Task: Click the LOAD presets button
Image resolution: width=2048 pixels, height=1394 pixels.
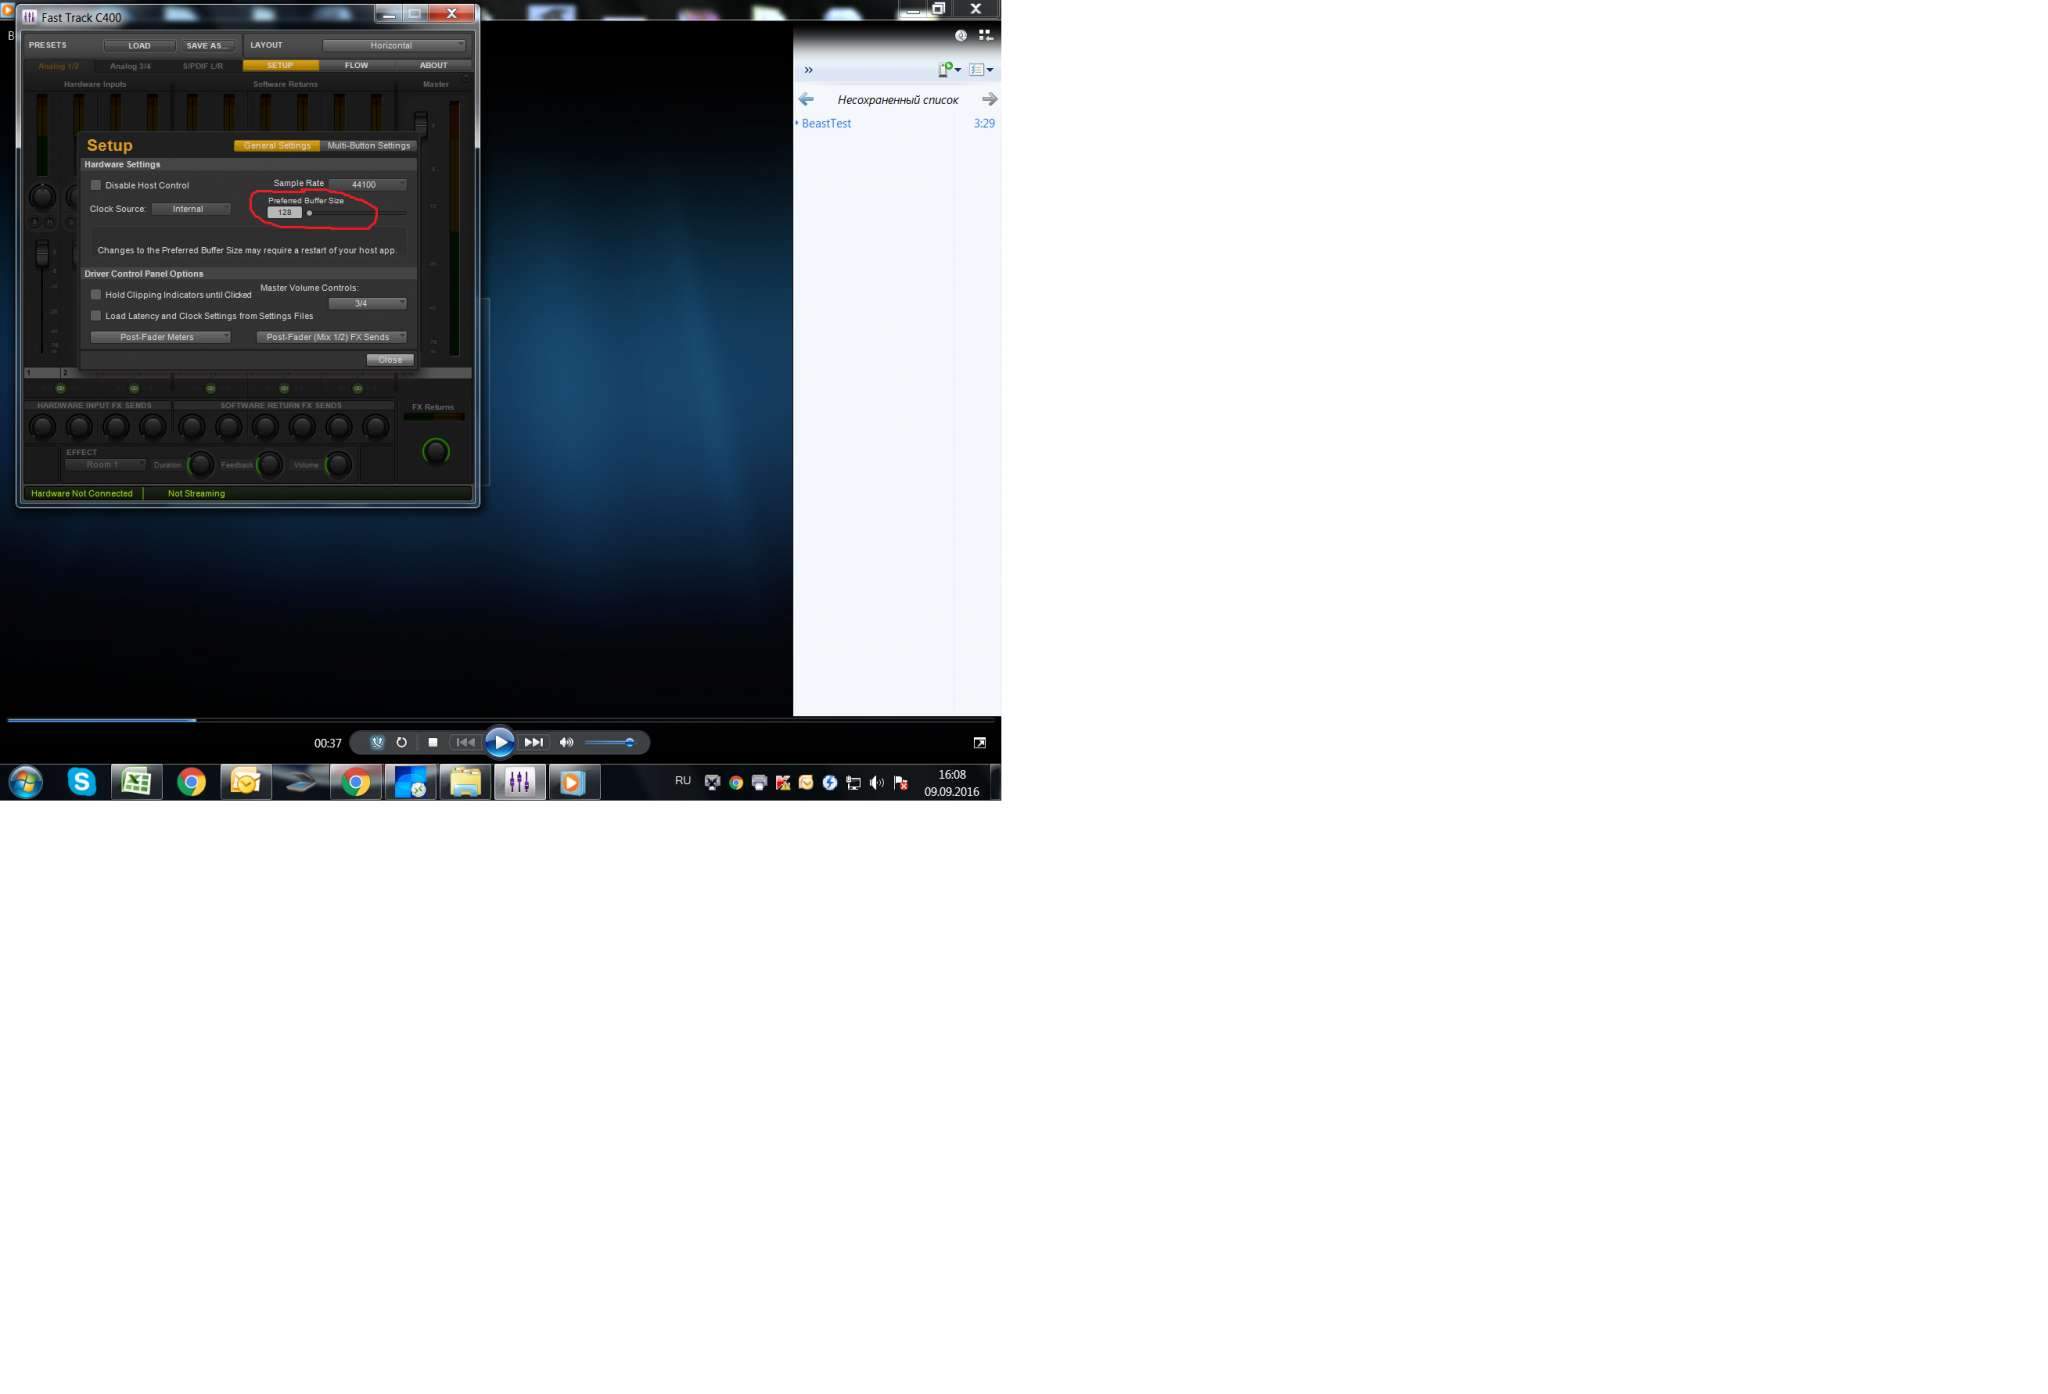Action: click(139, 45)
